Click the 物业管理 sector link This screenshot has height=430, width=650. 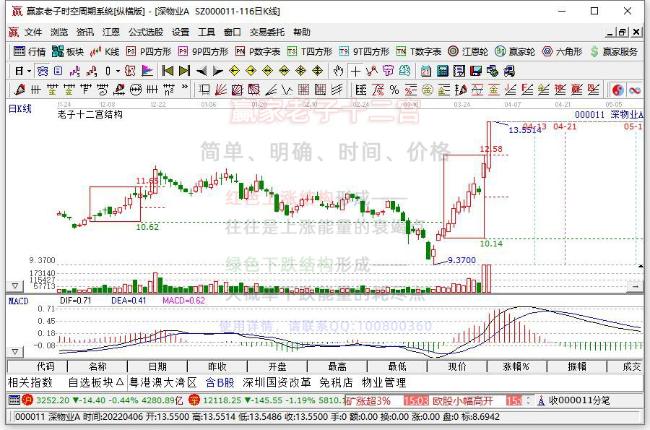(384, 382)
